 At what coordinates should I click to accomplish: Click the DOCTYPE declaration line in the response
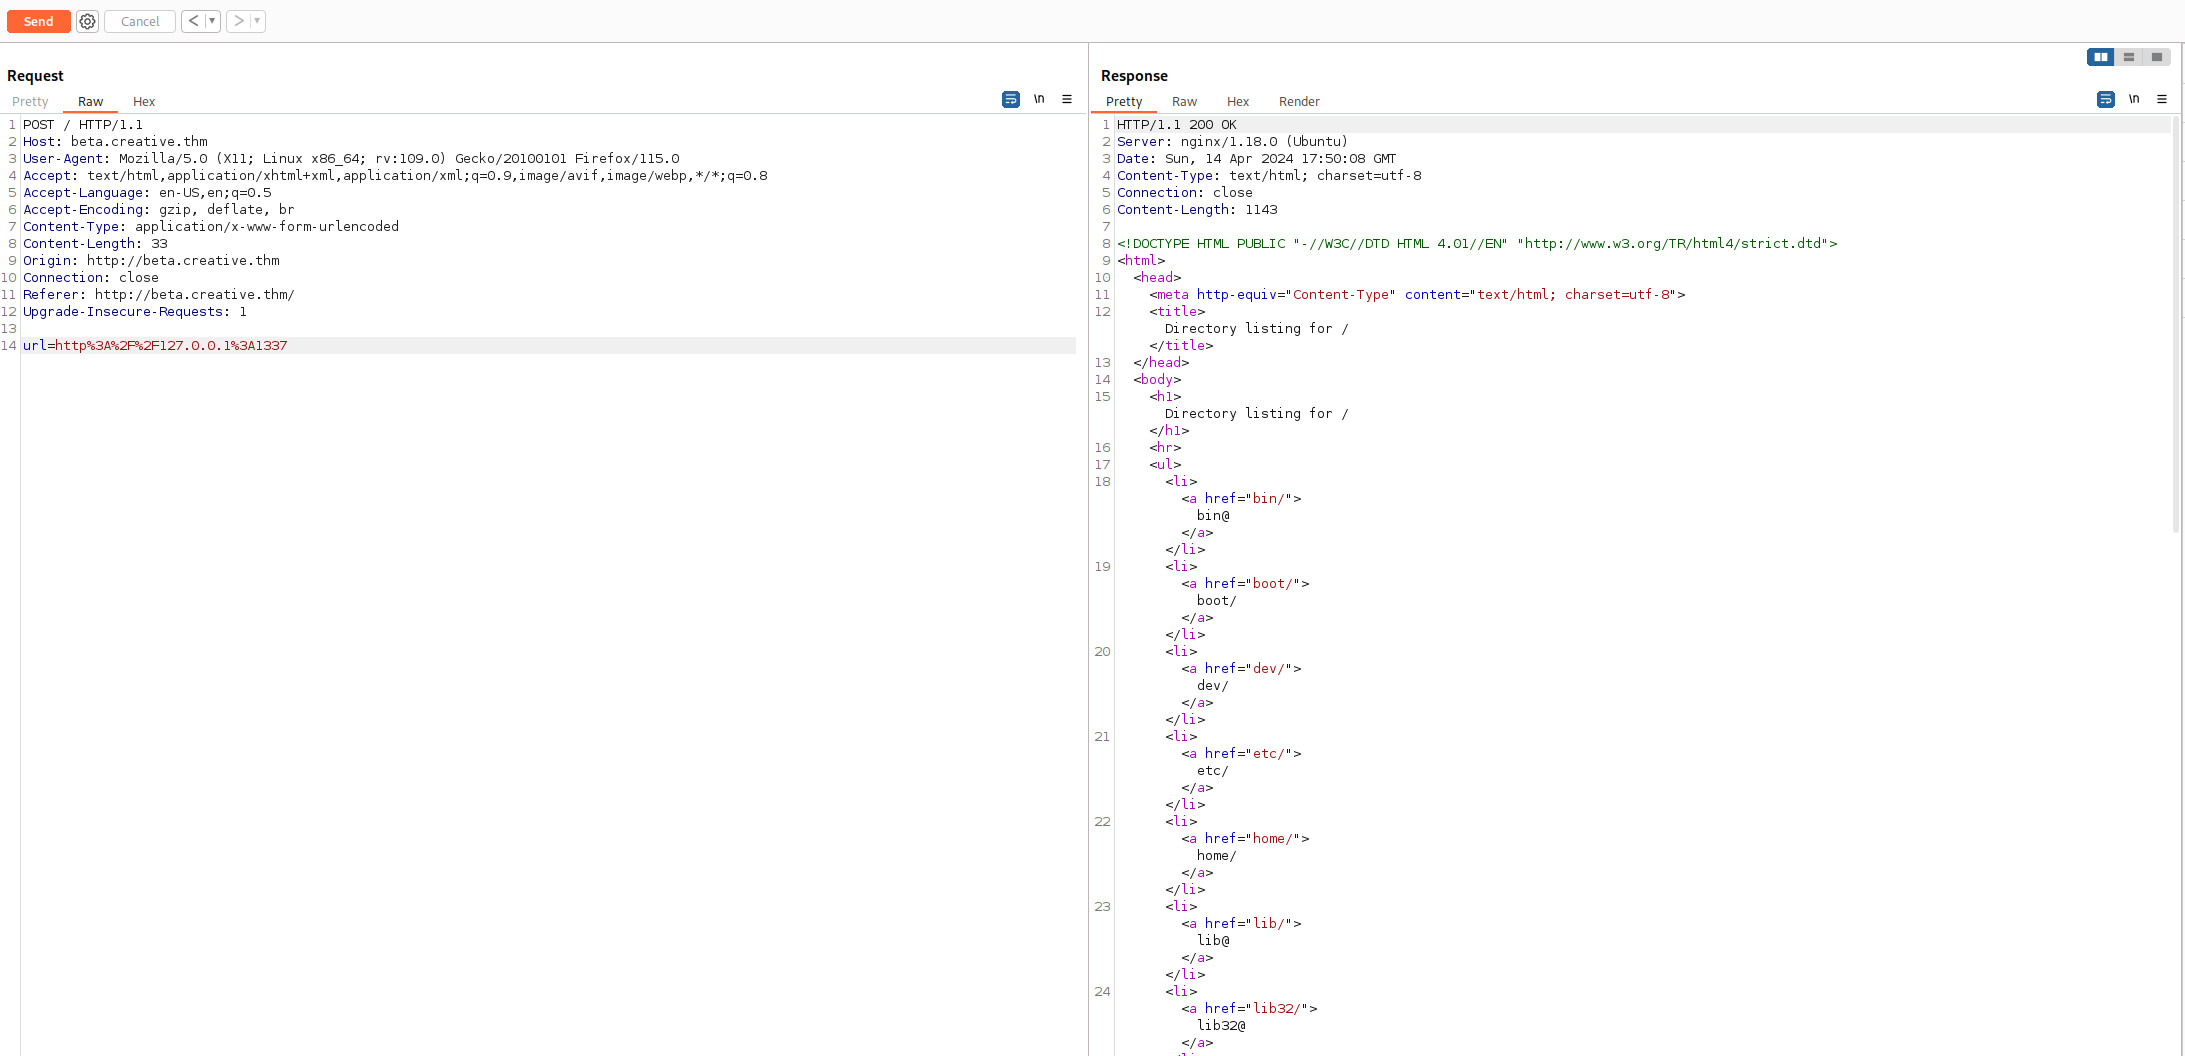click(x=1477, y=243)
